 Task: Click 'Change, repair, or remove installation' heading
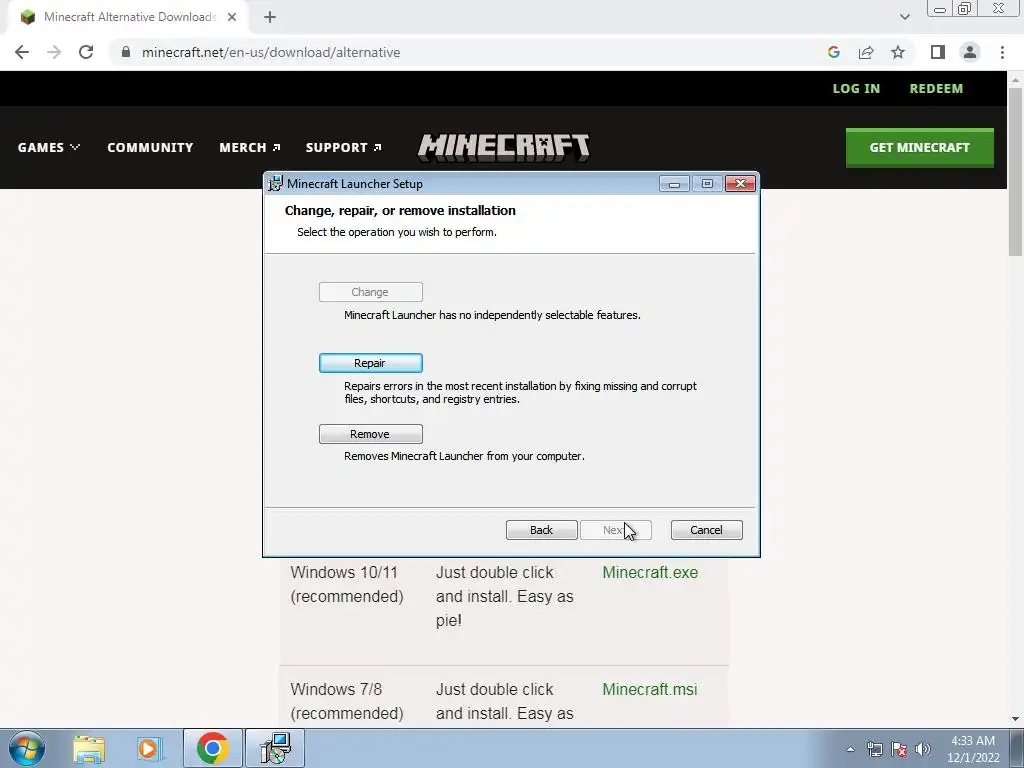(x=400, y=210)
